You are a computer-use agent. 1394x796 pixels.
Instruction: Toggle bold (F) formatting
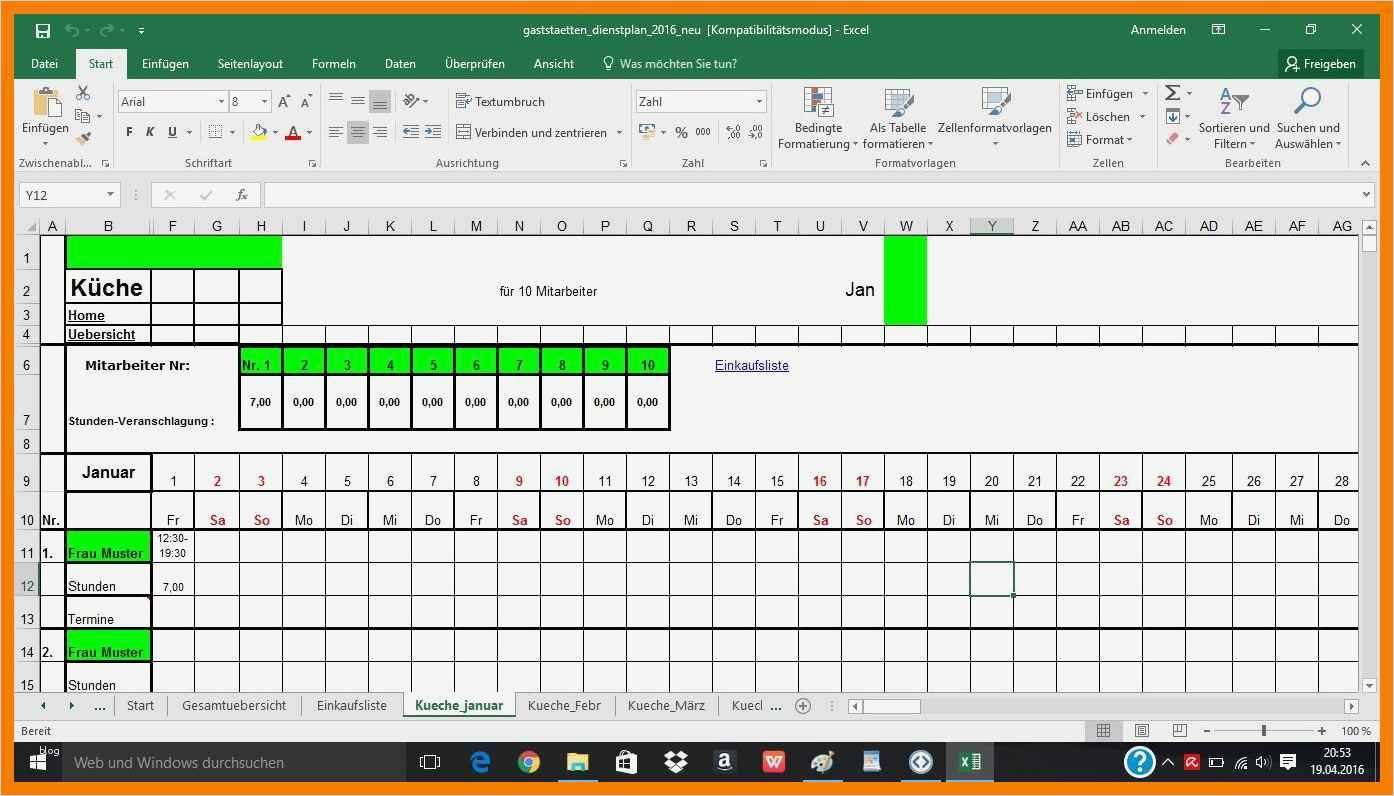129,132
